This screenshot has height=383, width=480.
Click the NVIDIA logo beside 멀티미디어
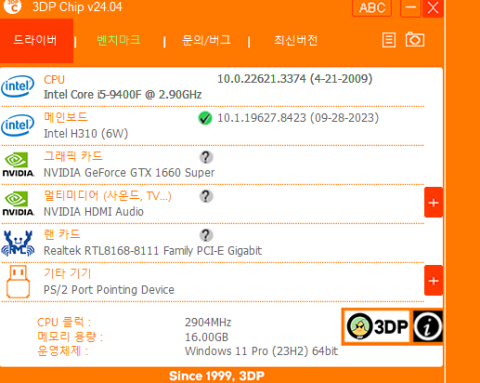(18, 203)
